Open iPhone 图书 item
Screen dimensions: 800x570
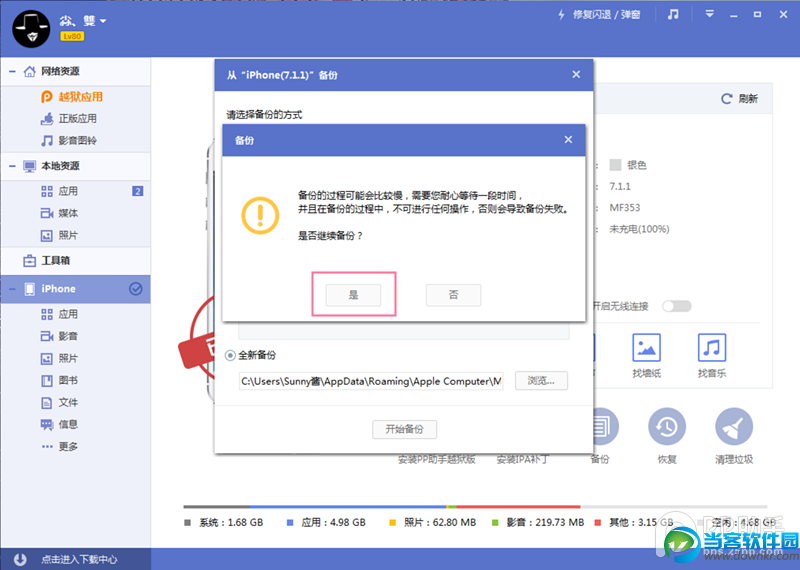[x=68, y=380]
